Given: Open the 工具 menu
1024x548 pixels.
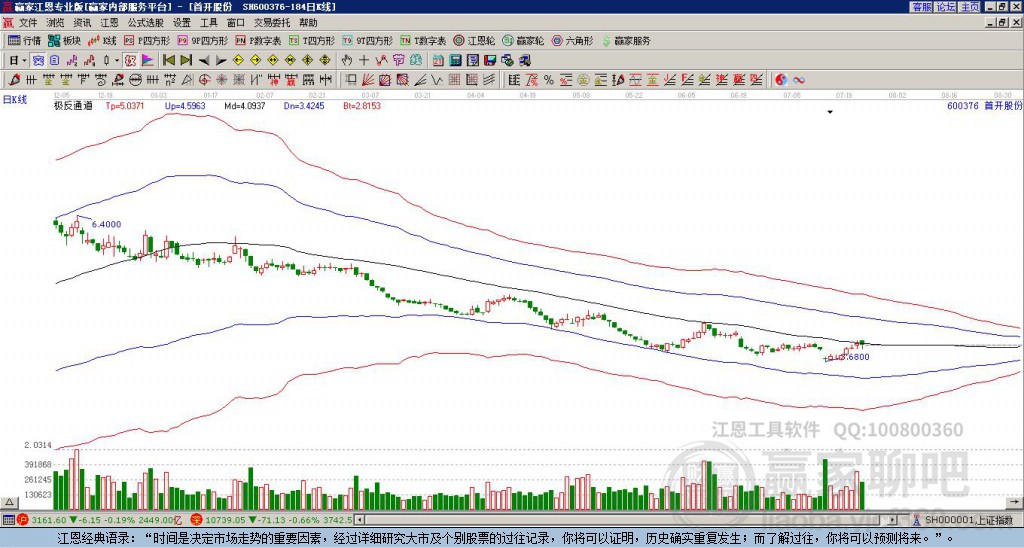Looking at the screenshot, I should [208, 23].
